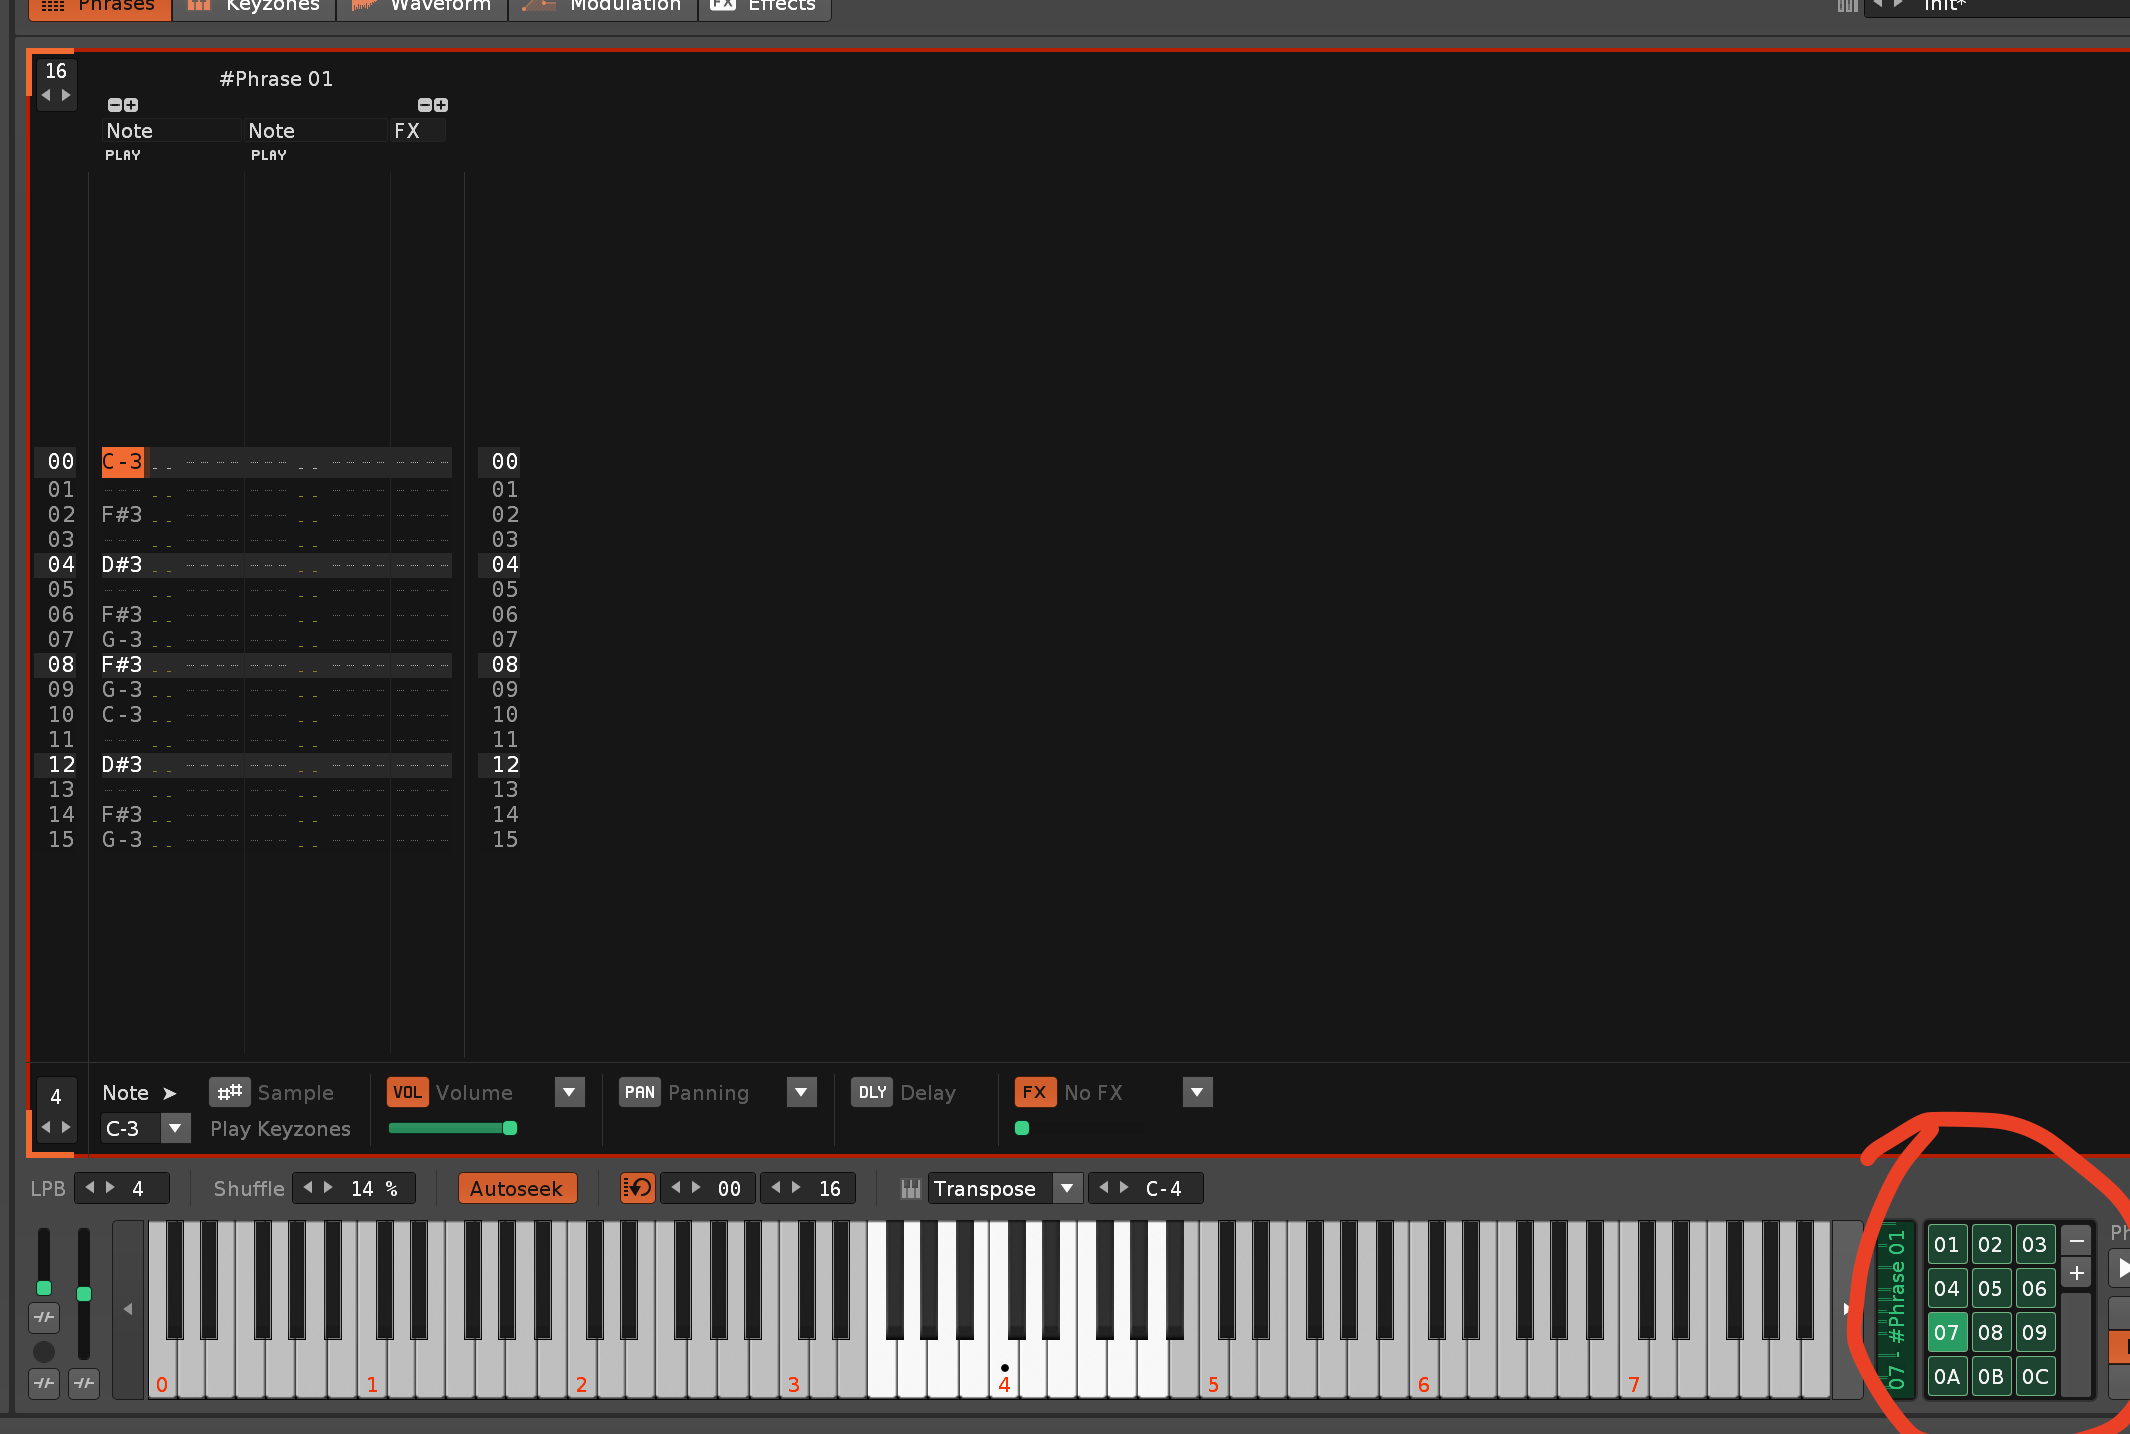Toggle the DLY delay column button
Screen dimensions: 2130x1434
click(872, 1092)
